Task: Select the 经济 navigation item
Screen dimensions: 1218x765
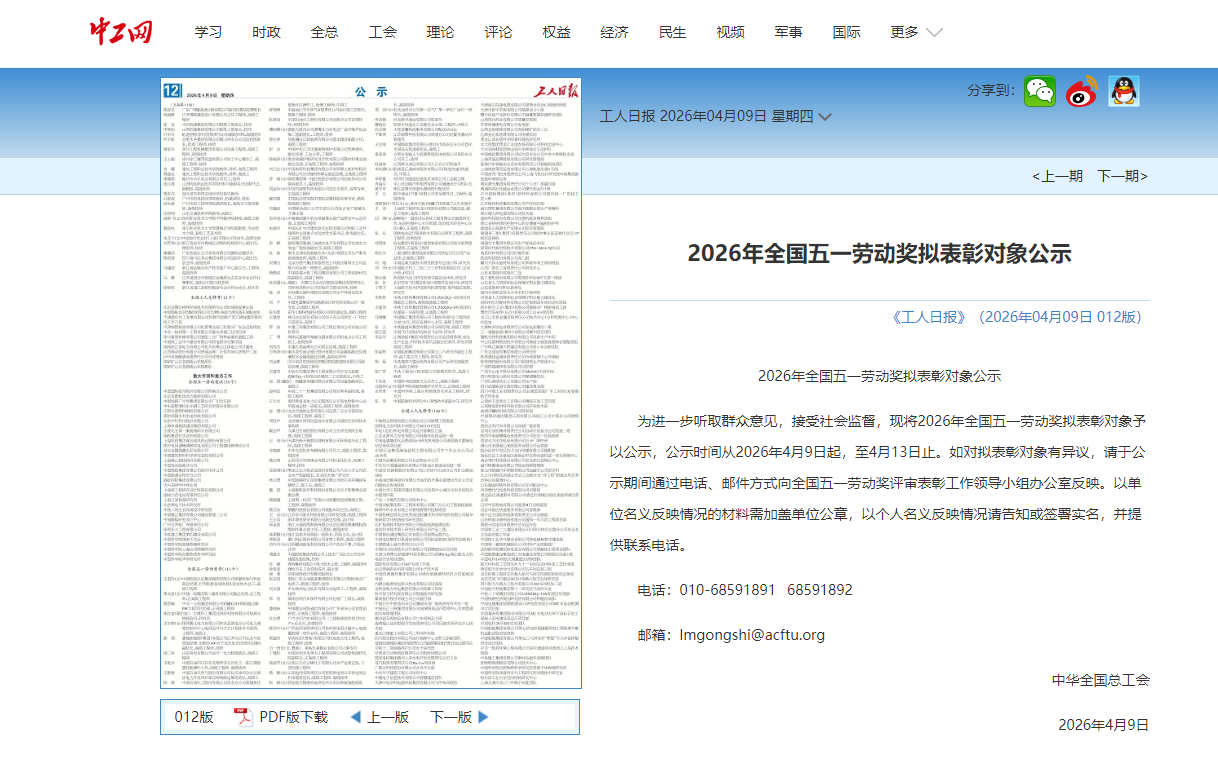Action: 613,31
